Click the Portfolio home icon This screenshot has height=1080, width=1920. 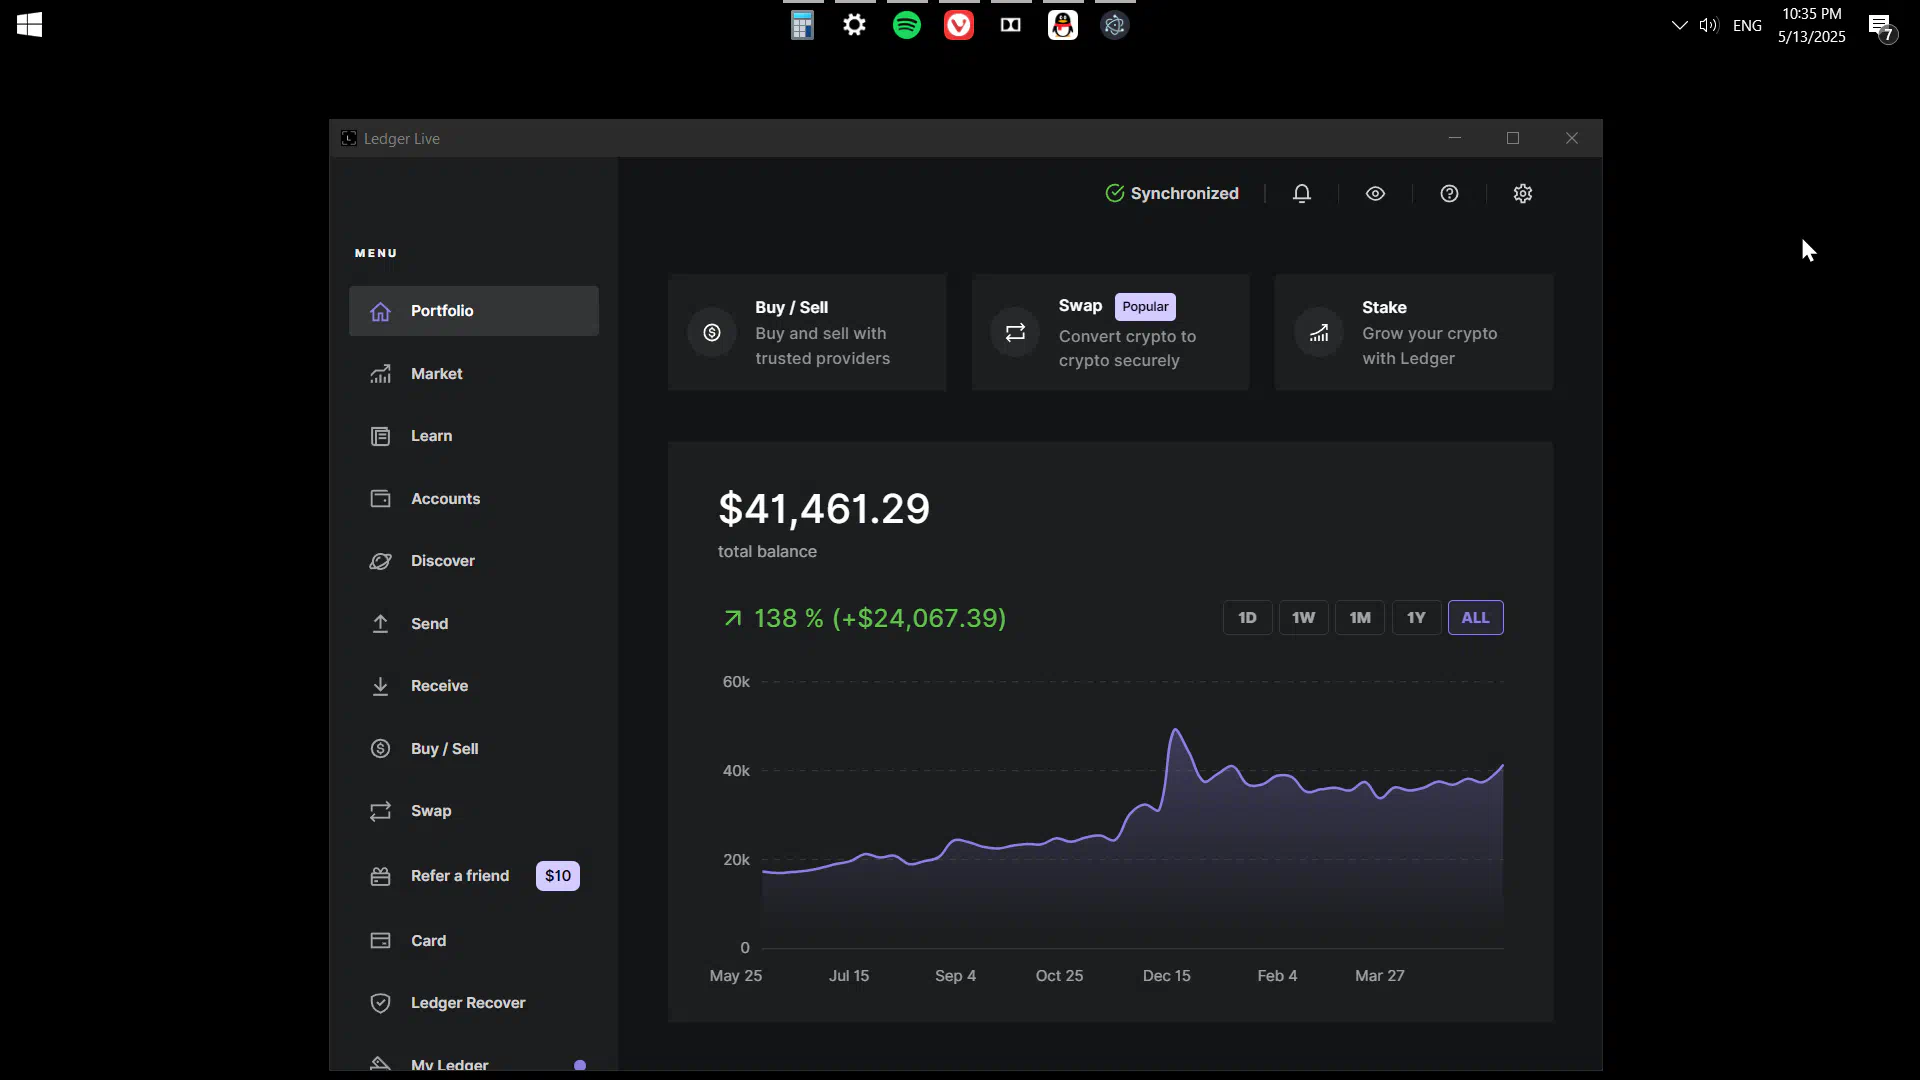pos(380,311)
